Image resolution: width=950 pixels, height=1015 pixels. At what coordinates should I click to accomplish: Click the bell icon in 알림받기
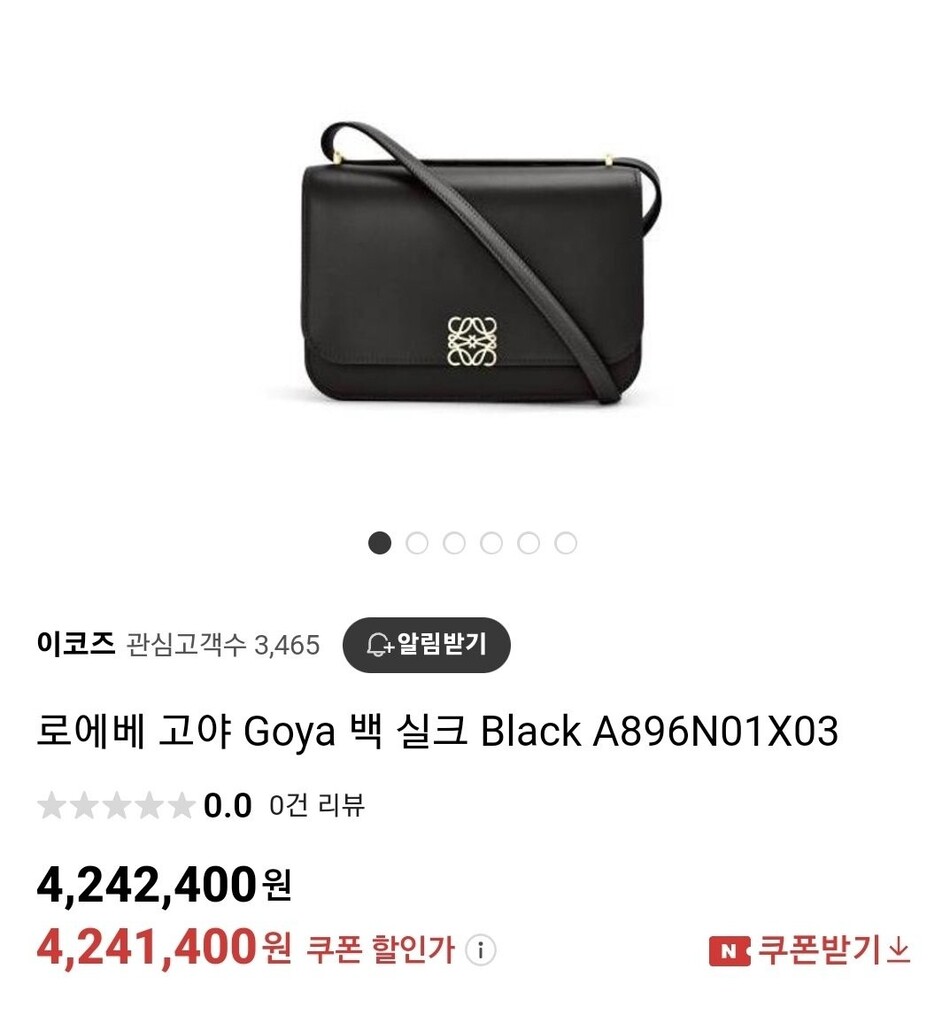[379, 645]
